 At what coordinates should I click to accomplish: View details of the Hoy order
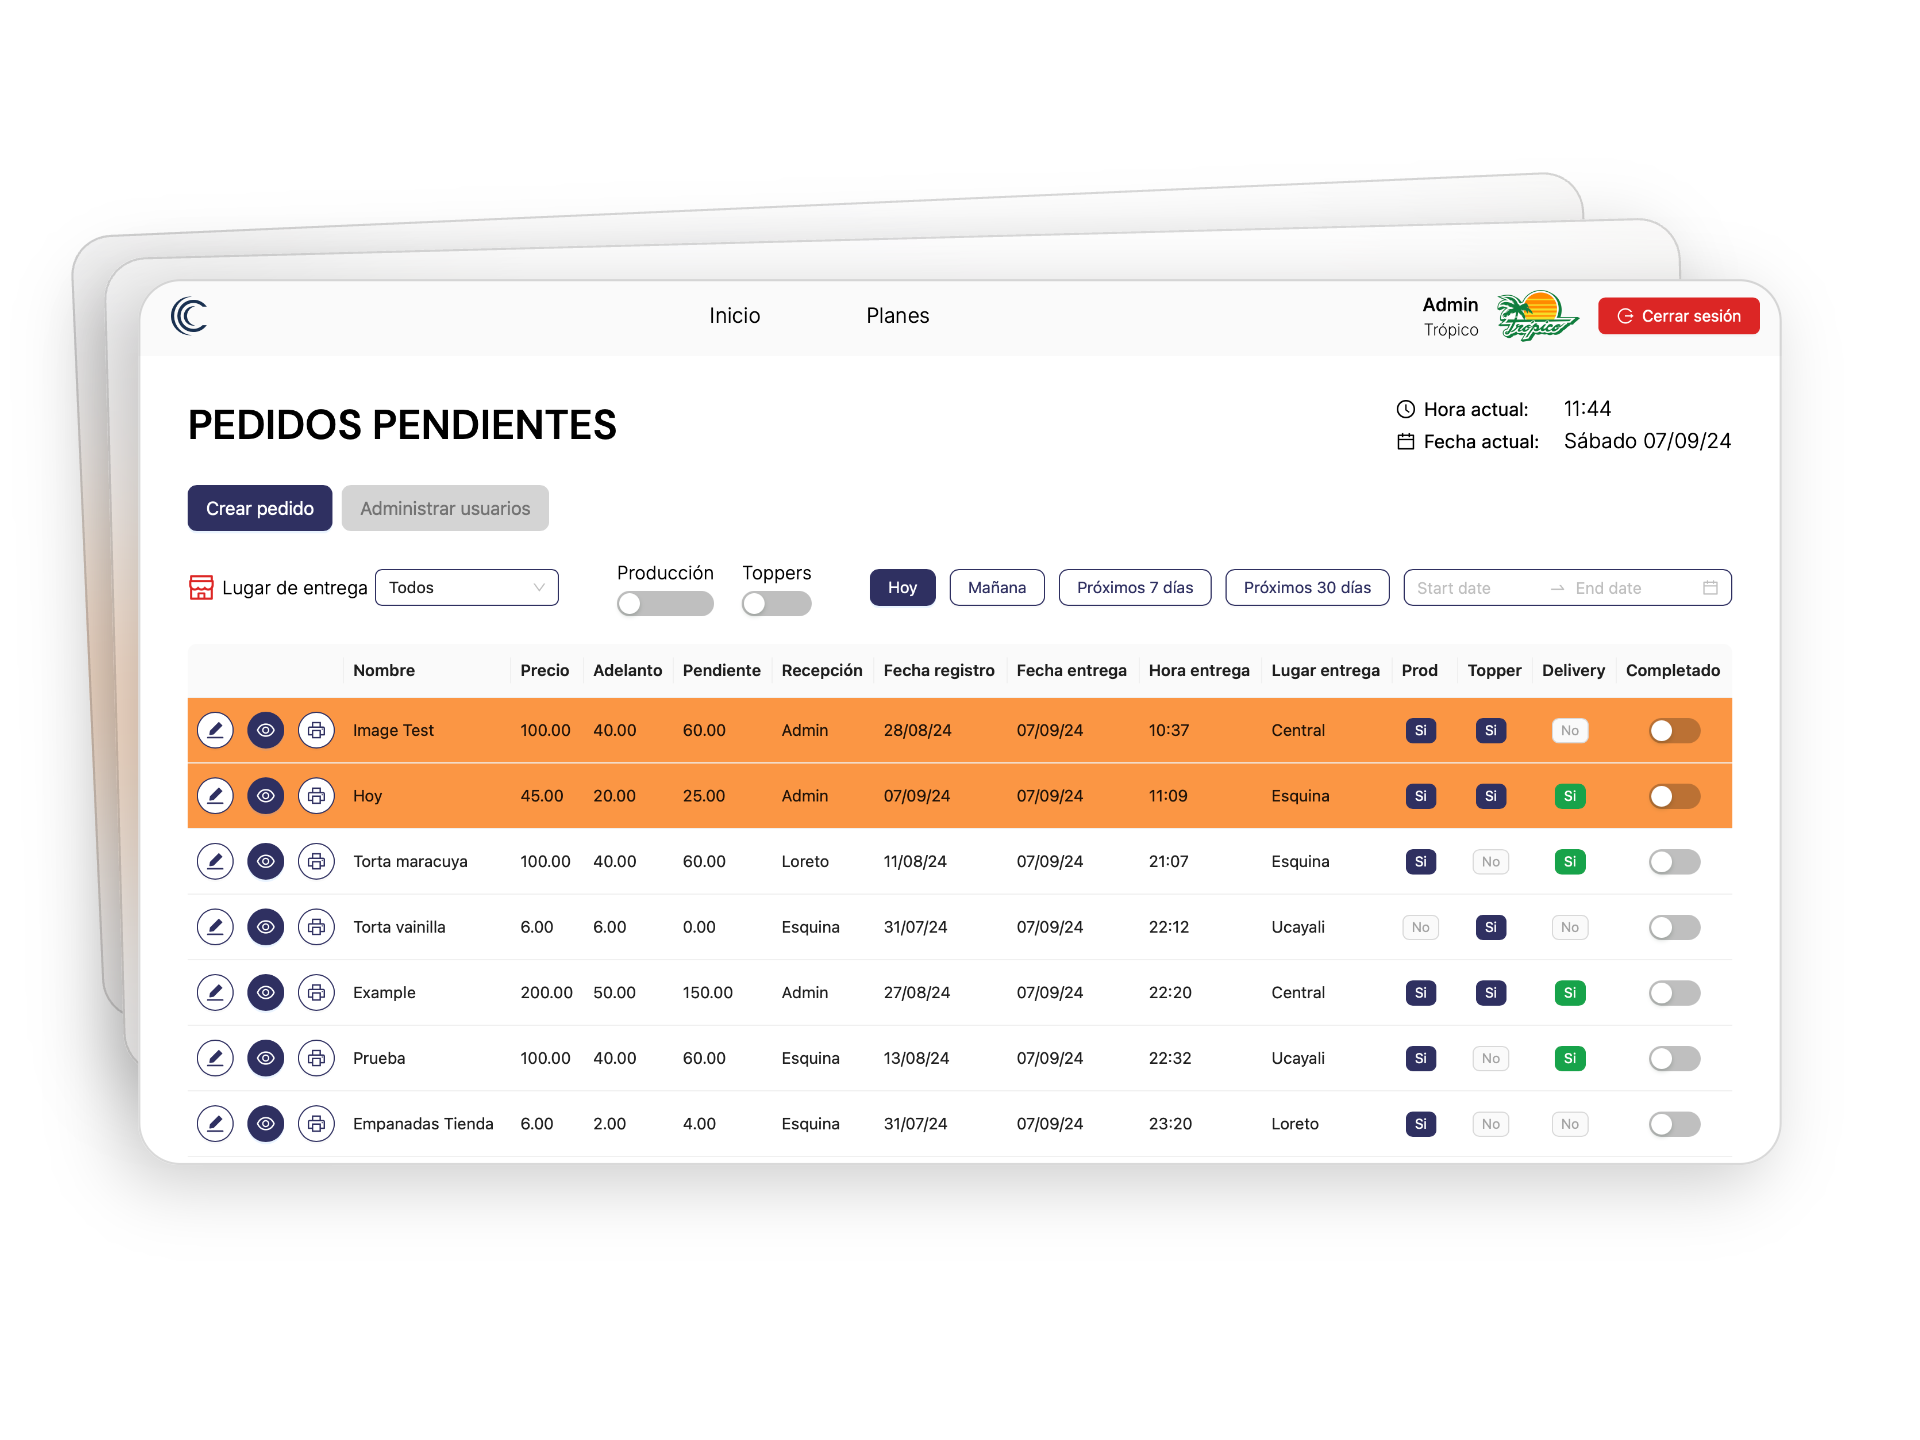265,796
